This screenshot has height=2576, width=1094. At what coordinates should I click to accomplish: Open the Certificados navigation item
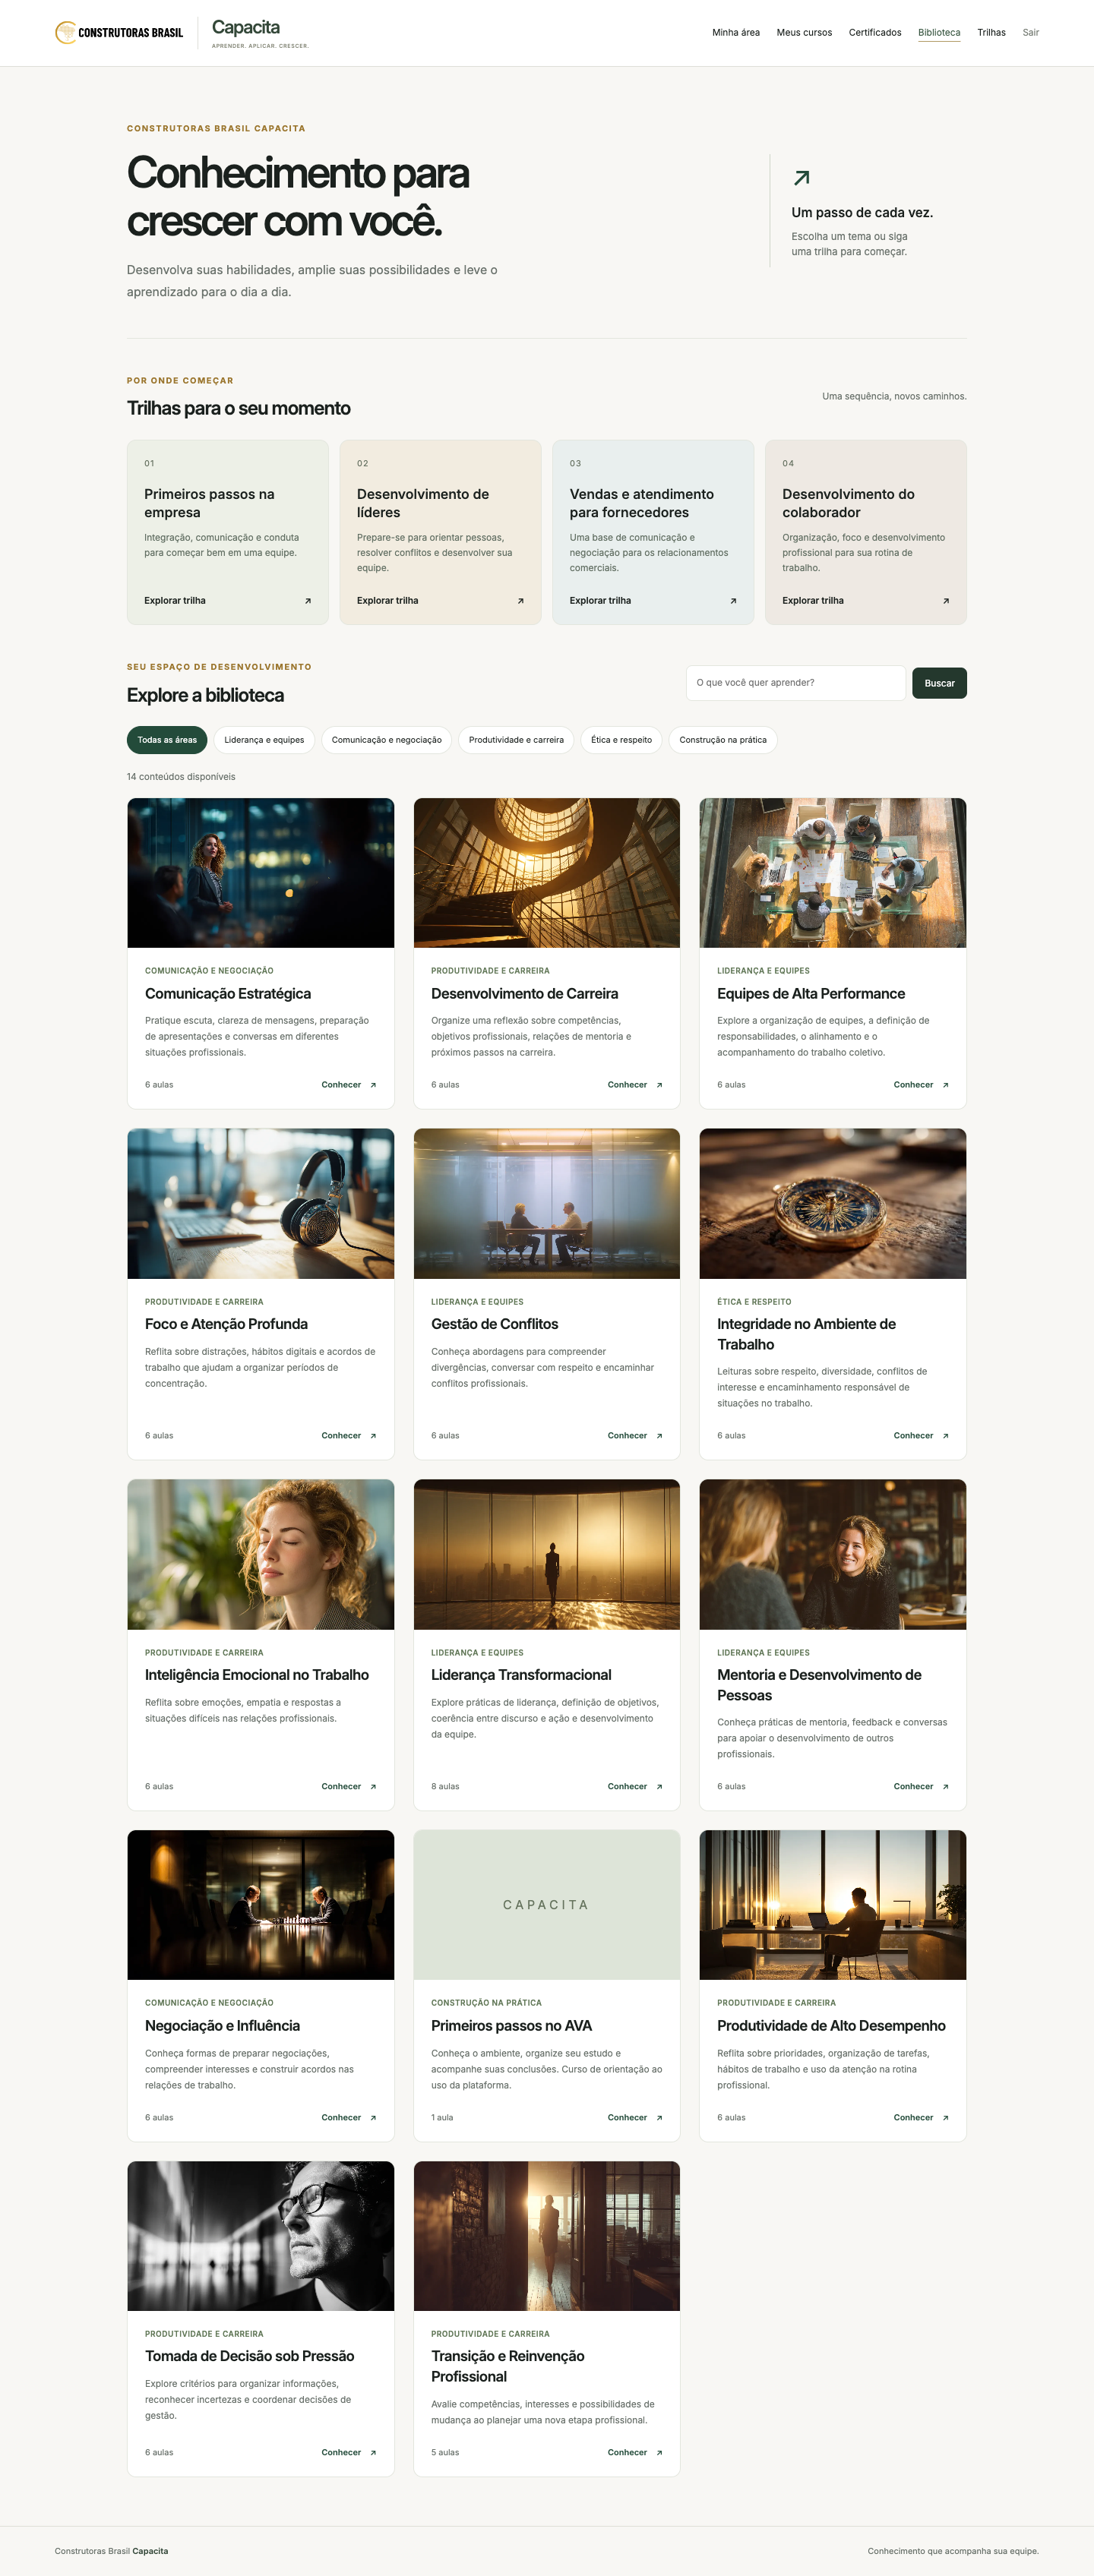[875, 33]
